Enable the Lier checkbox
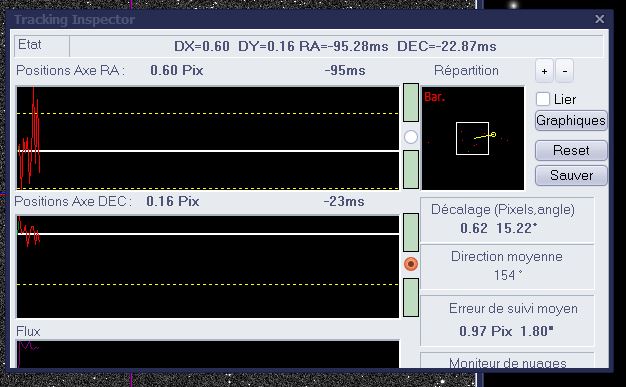This screenshot has height=387, width=626. click(x=543, y=99)
